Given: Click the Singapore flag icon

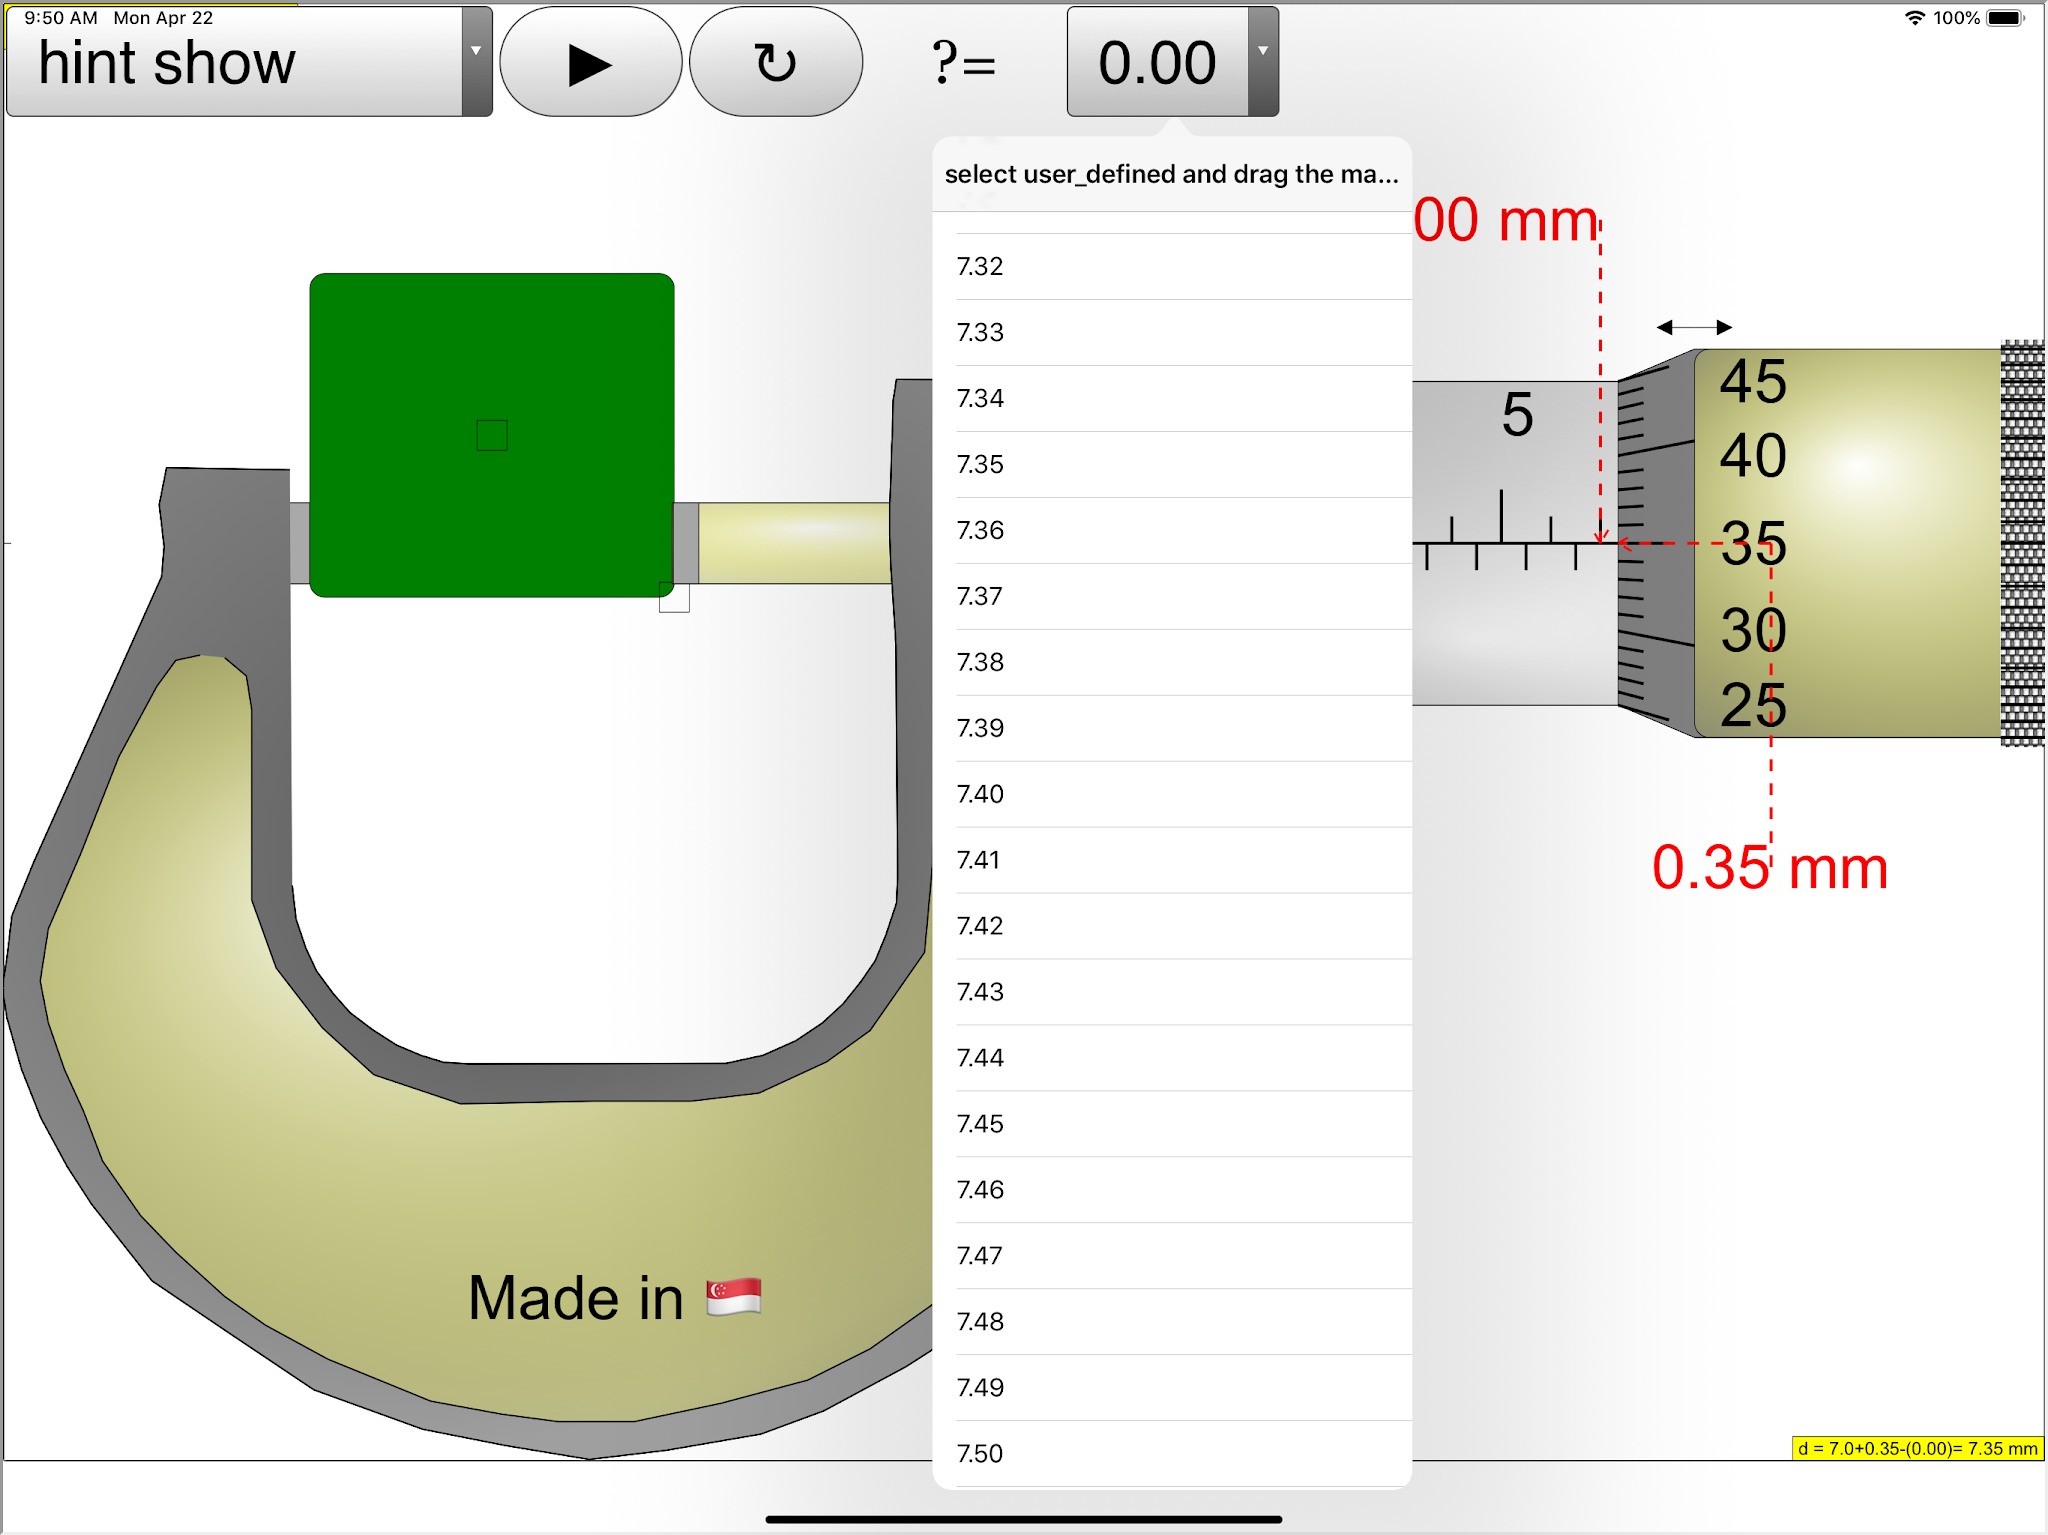Looking at the screenshot, I should [734, 1297].
